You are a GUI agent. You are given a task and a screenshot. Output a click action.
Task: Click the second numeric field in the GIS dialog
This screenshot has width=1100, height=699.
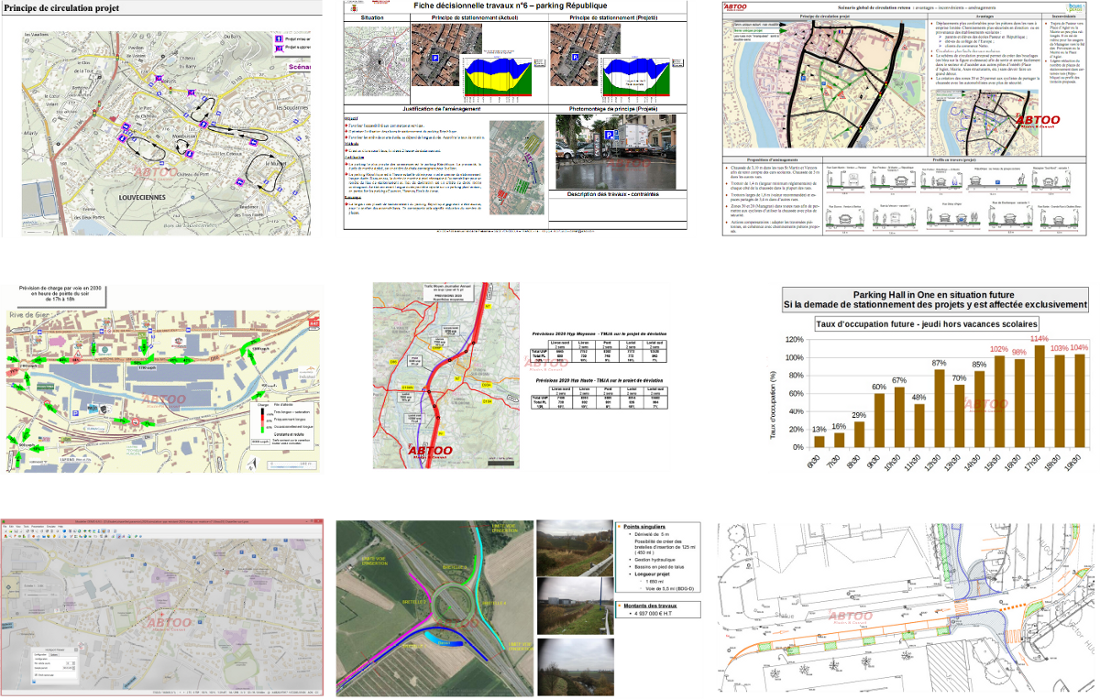point(68,668)
